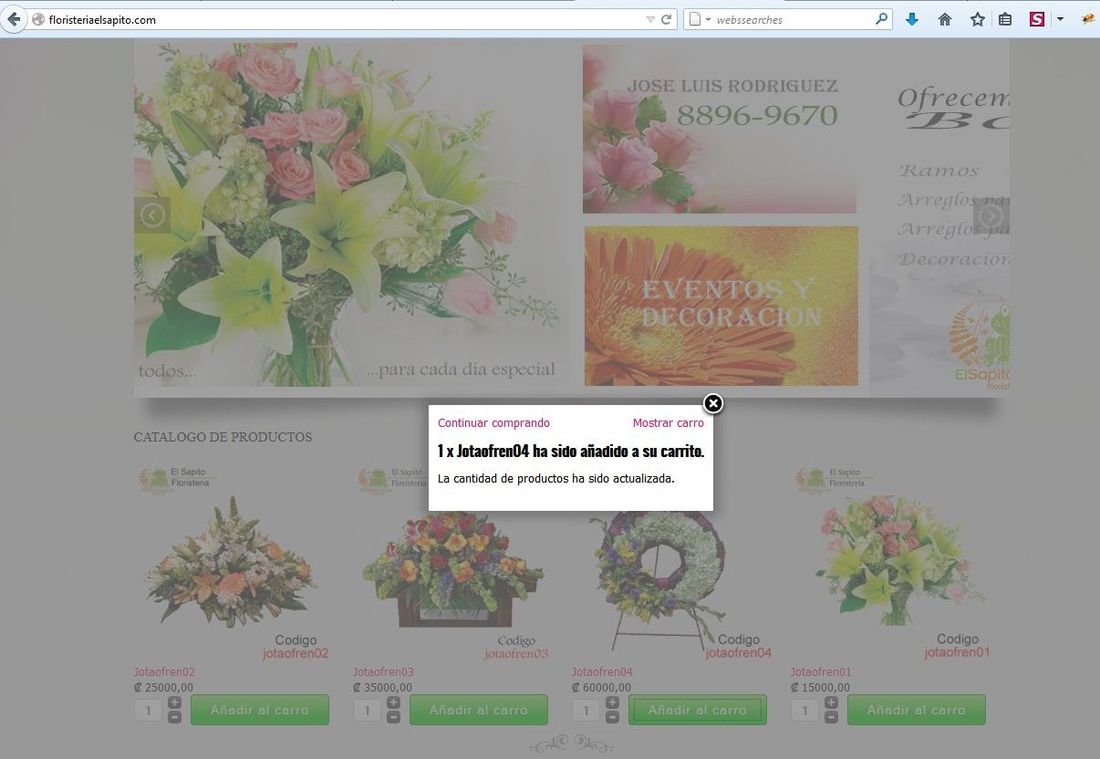Viewport: 1100px width, 759px height.
Task: Open the Jose Luis Rodriguez phone banner
Action: pyautogui.click(x=720, y=129)
